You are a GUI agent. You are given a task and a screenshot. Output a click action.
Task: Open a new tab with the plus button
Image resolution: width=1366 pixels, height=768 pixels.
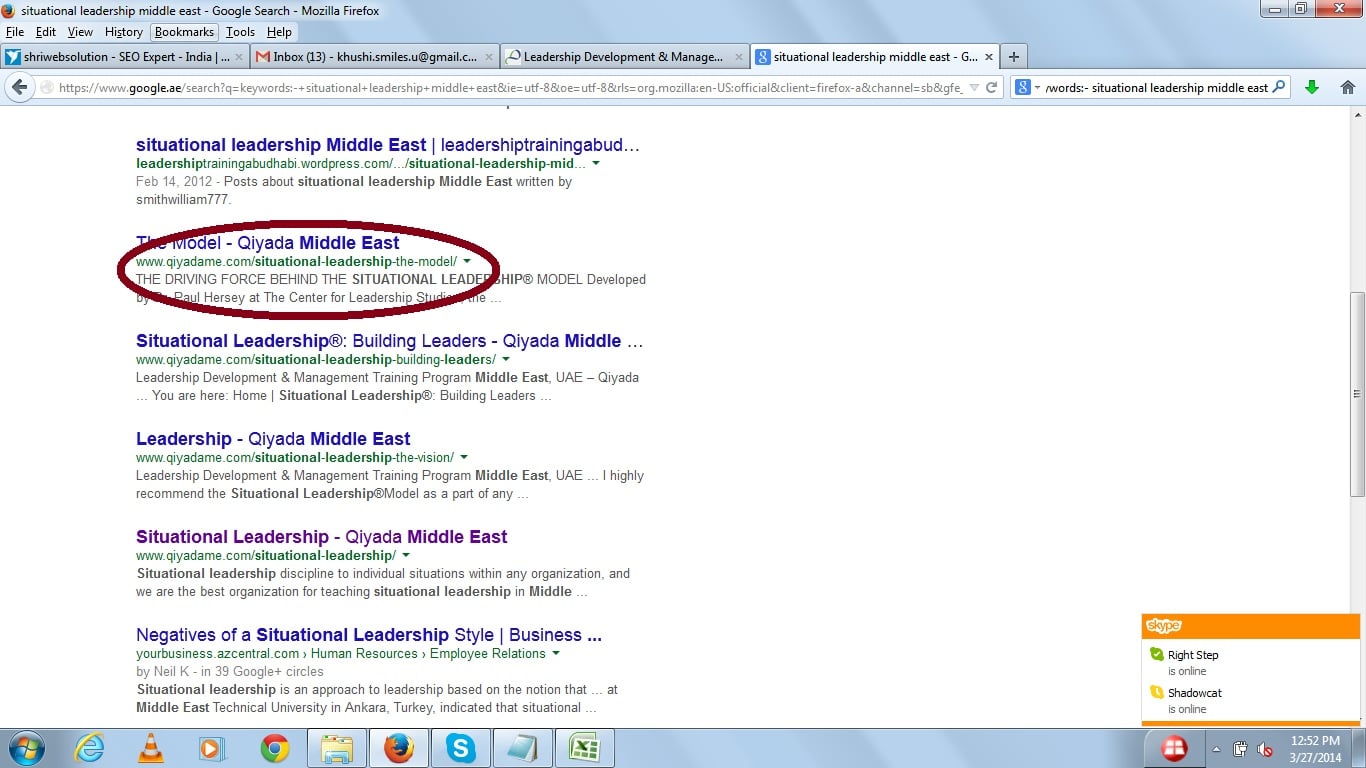1013,57
